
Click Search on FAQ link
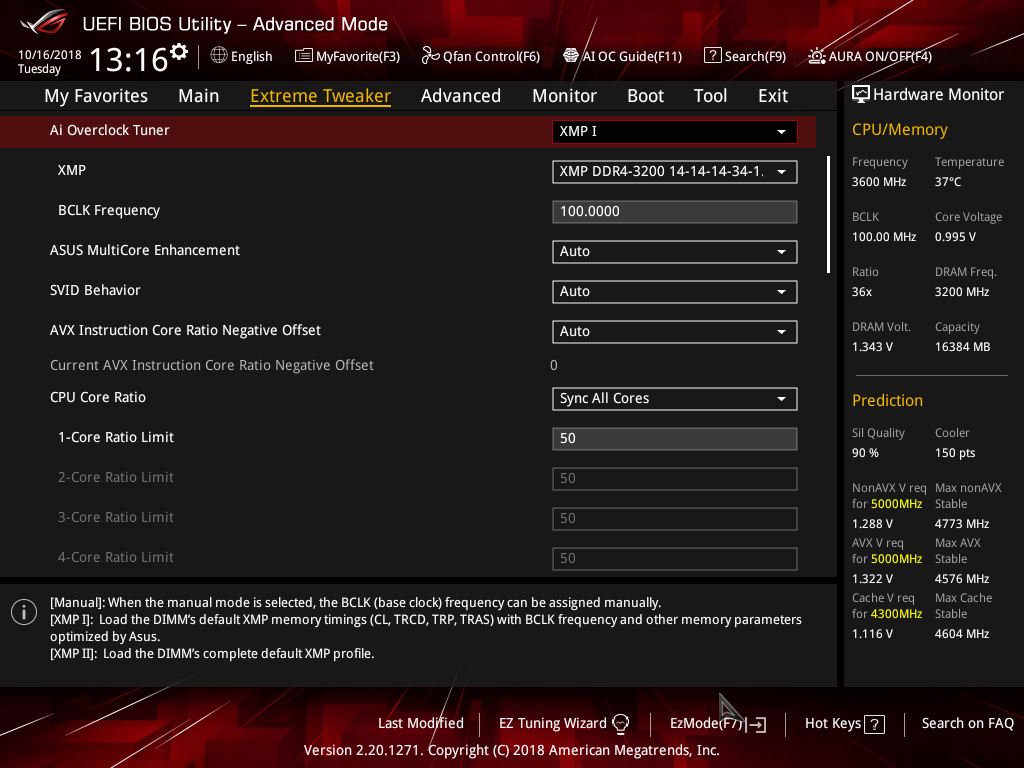click(968, 723)
